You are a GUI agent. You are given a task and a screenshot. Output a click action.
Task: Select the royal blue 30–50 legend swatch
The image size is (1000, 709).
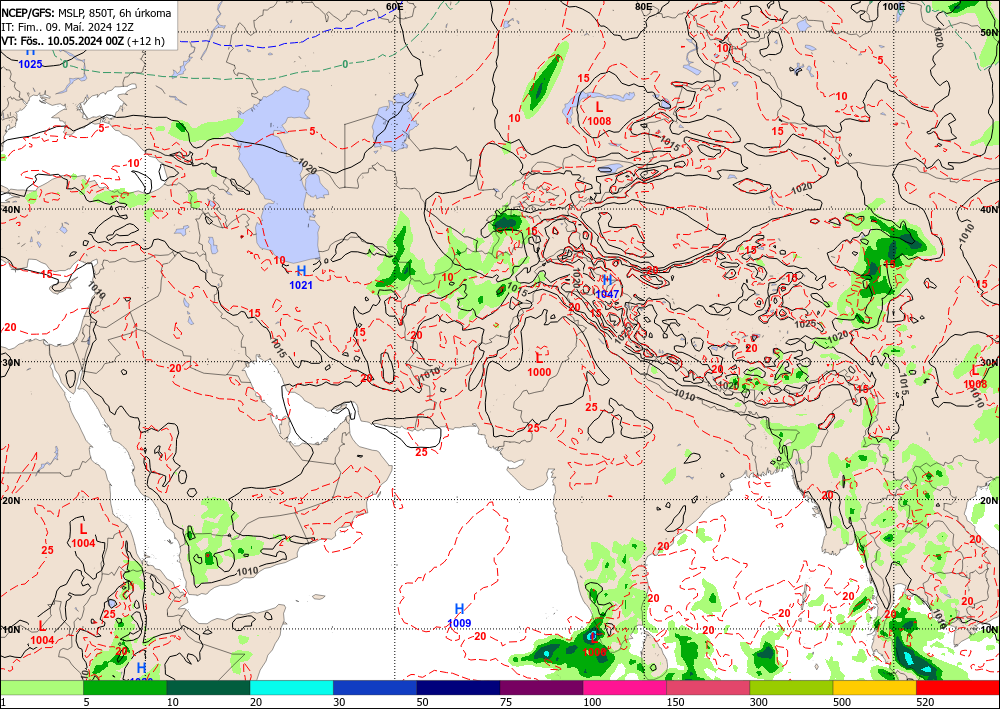point(375,688)
